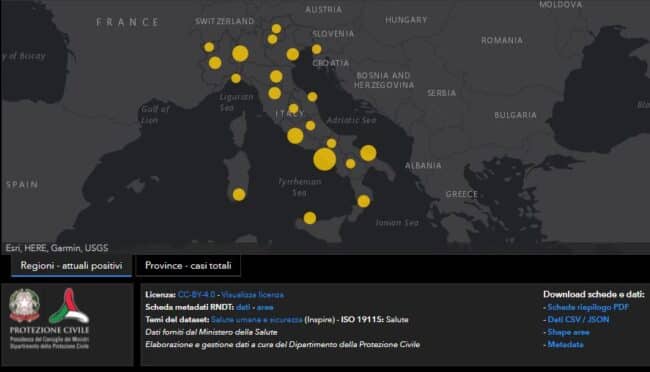Select the westernmost marker near the French border
Viewport: 650px width, 372px height.
[209, 47]
